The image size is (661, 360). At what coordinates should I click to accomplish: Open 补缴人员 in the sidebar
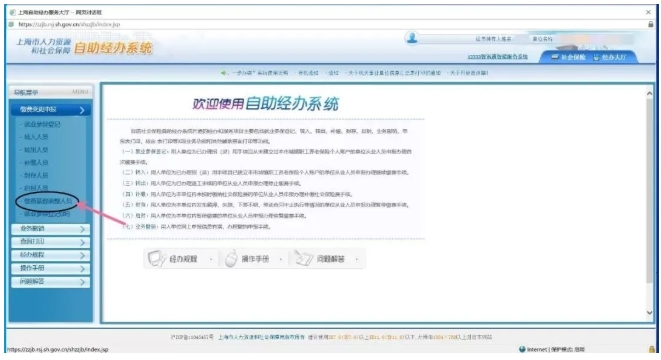[x=36, y=162]
